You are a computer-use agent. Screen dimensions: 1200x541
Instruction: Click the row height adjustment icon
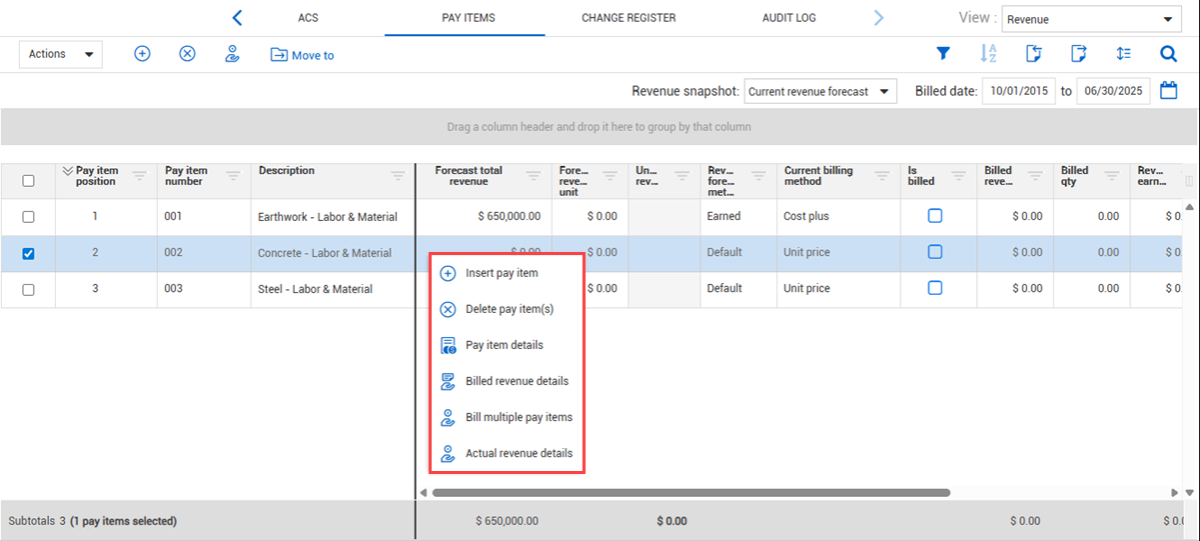pyautogui.click(x=1123, y=54)
